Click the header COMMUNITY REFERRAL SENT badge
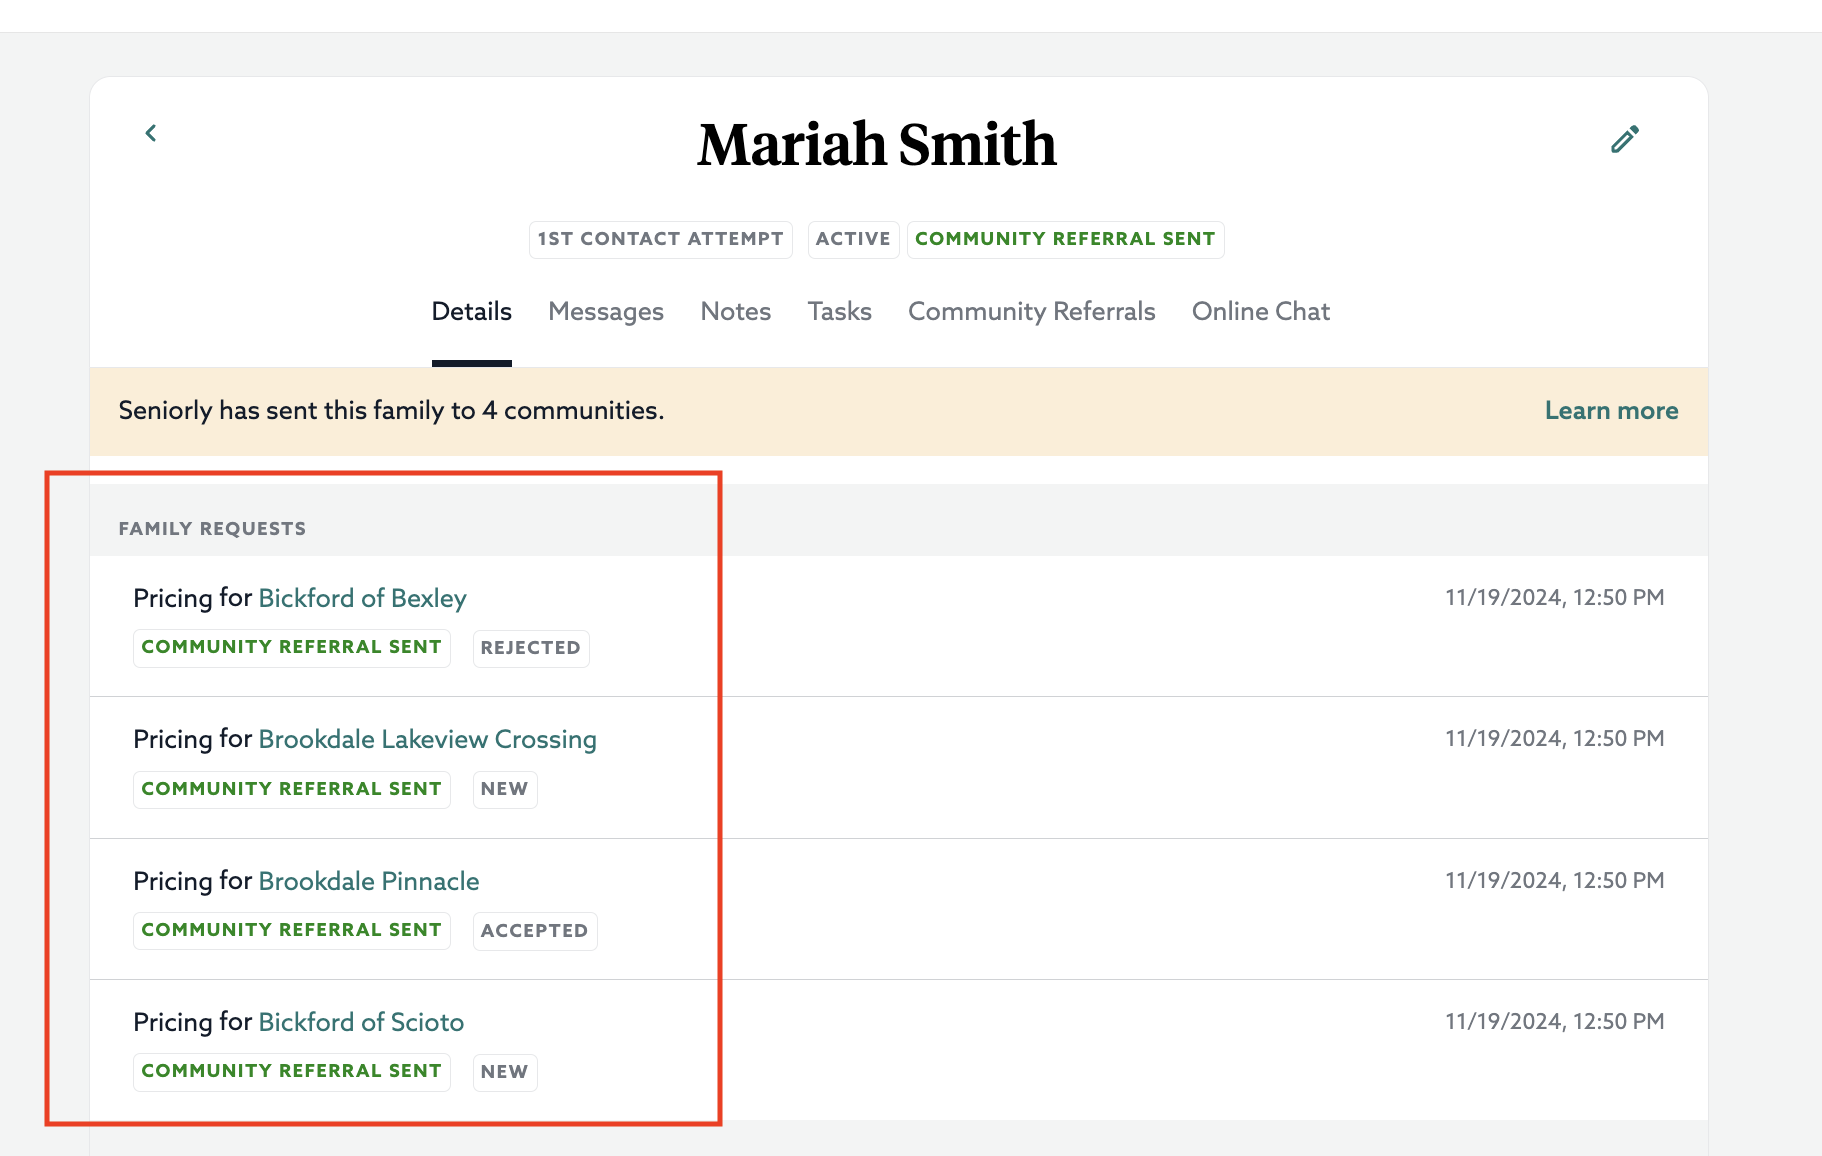1822x1156 pixels. click(x=1066, y=240)
